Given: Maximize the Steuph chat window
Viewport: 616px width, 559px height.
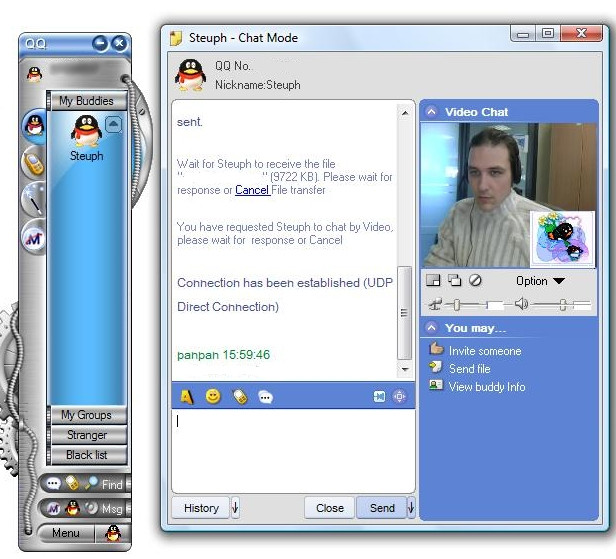Looking at the screenshot, I should pos(548,33).
